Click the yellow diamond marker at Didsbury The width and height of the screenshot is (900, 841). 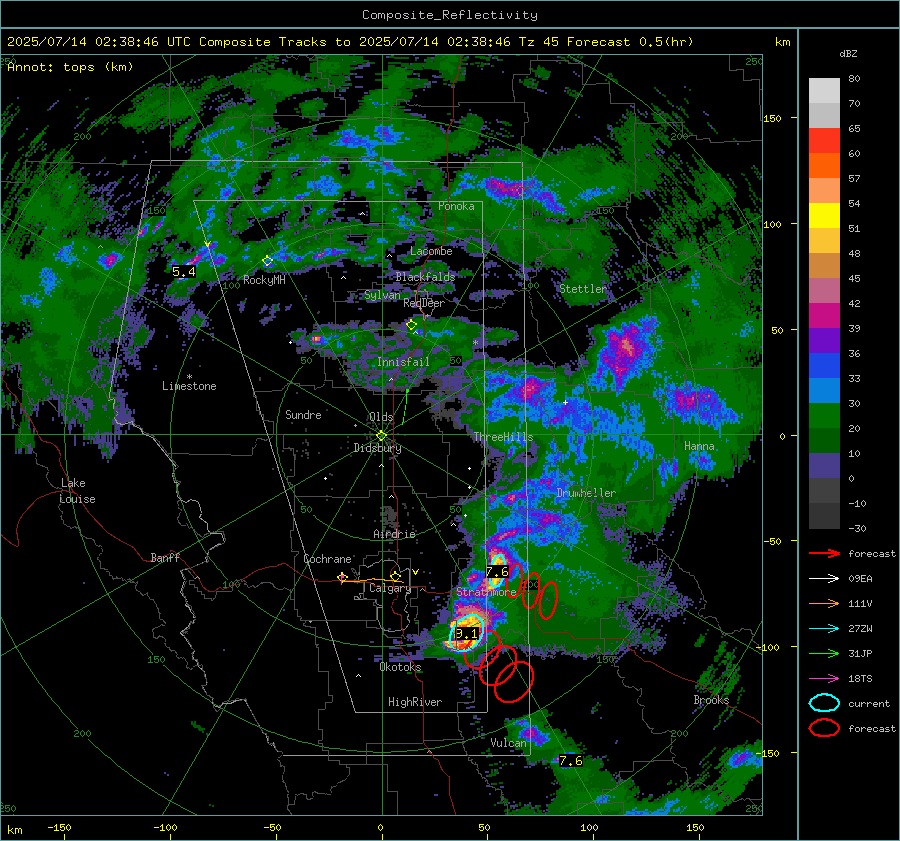pyautogui.click(x=382, y=436)
